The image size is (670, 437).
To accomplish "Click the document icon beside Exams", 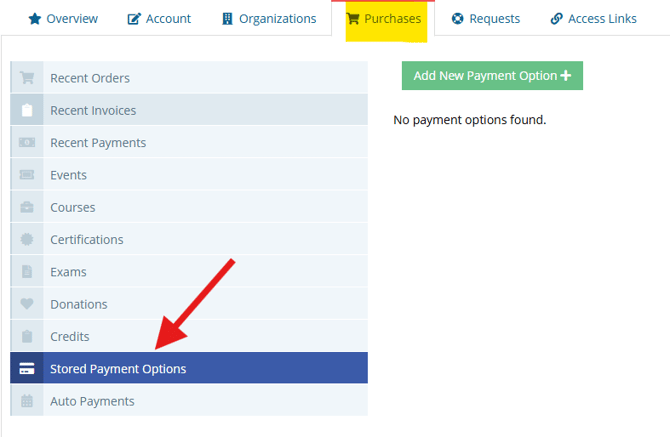I will 27,272.
